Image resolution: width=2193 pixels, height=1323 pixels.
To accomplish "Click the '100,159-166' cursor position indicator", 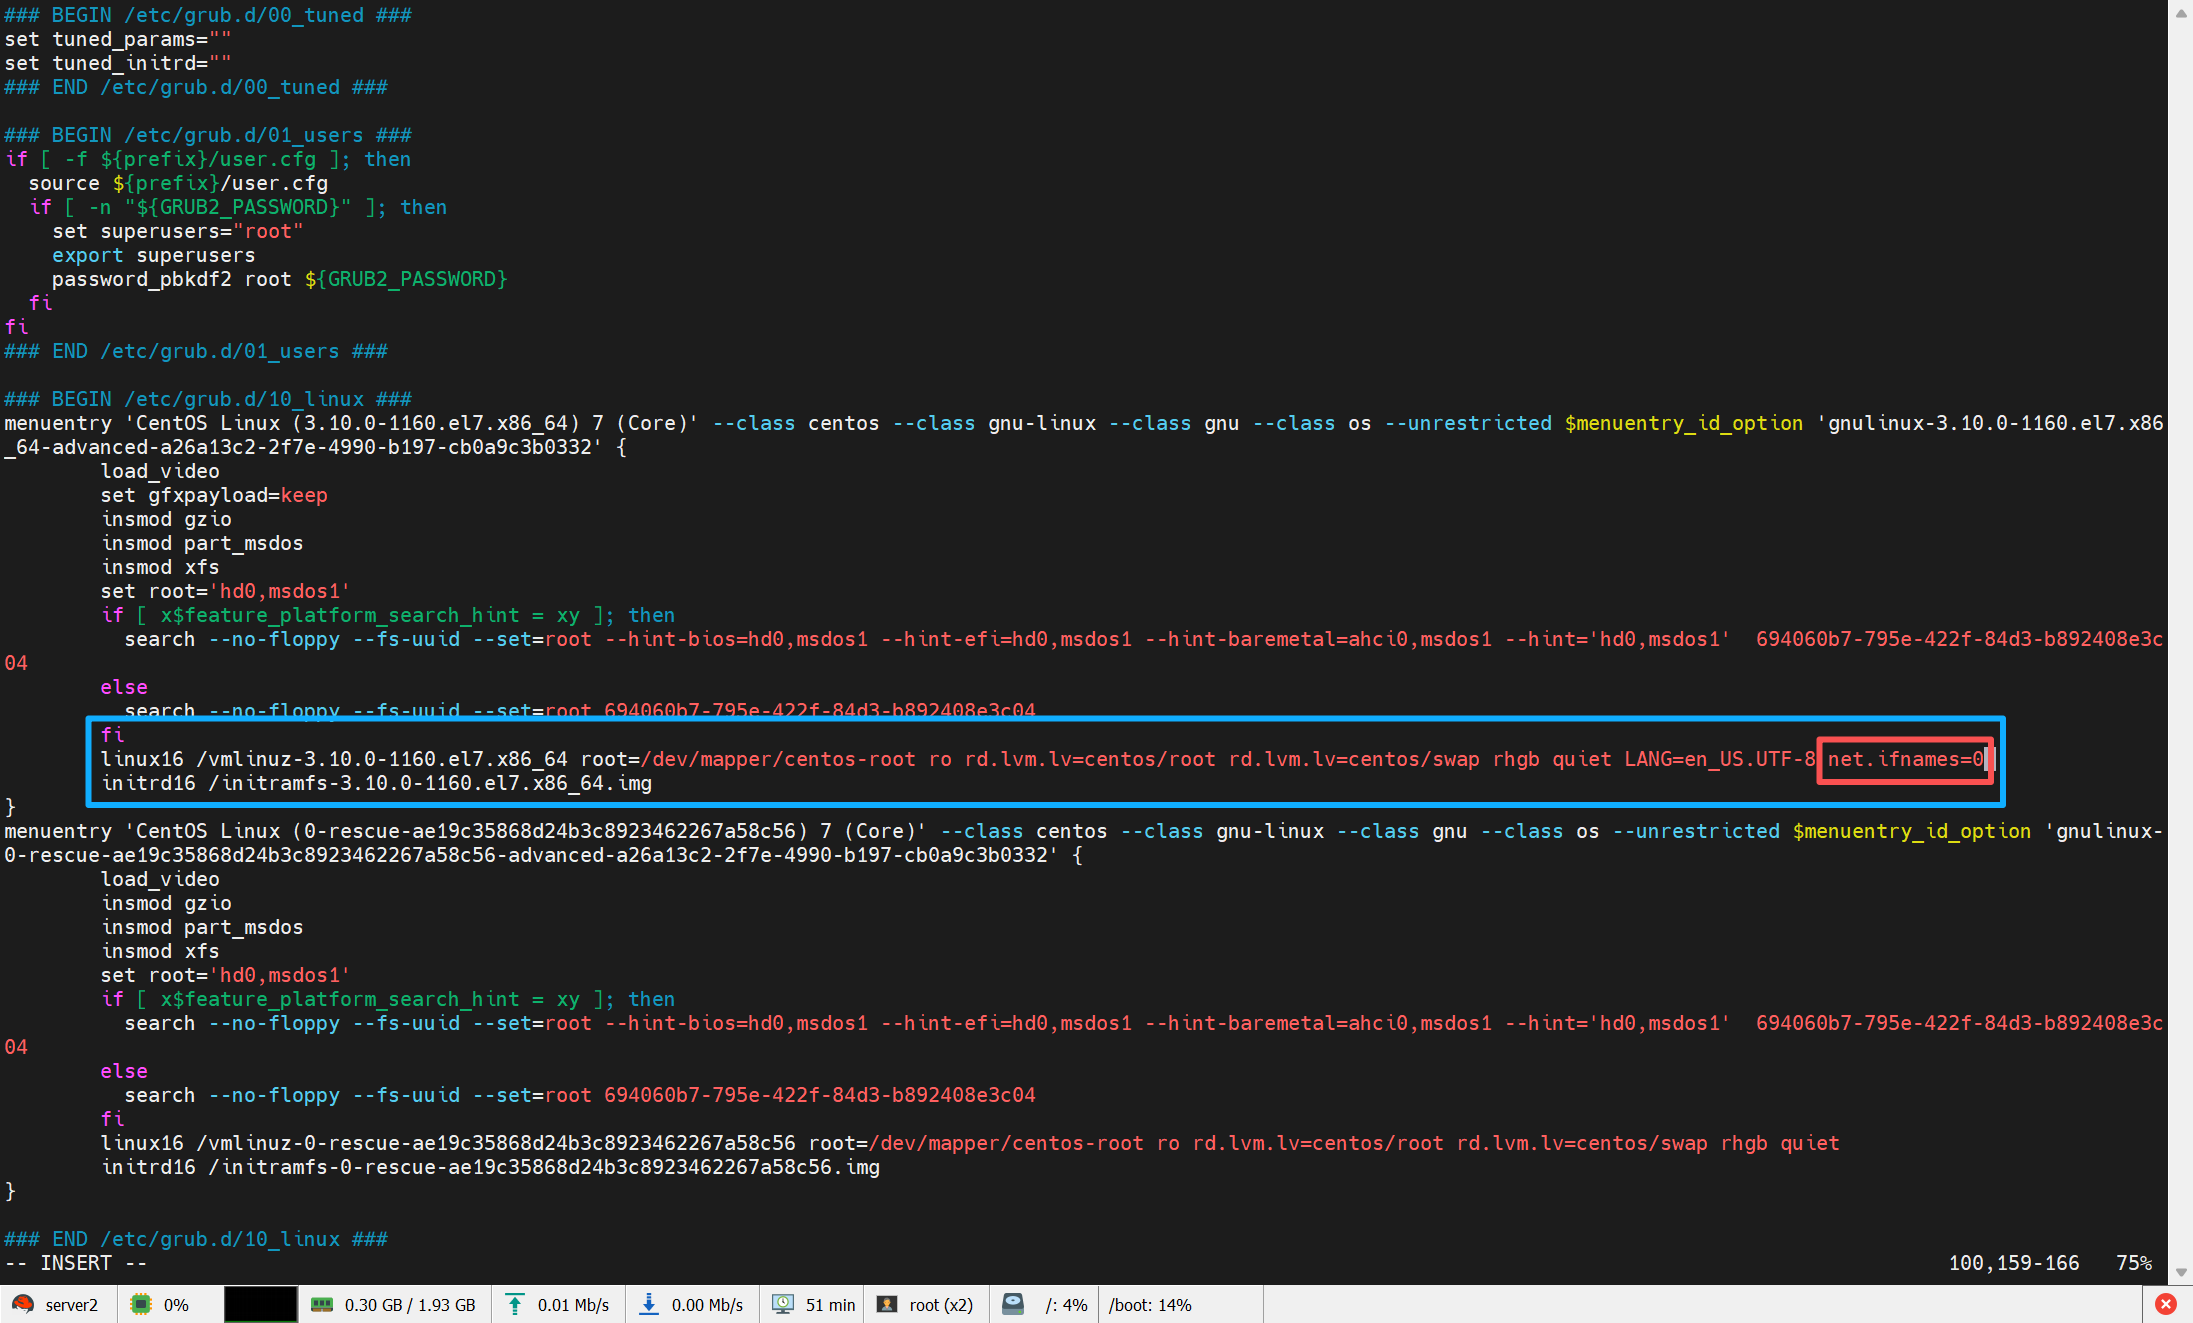I will tap(2013, 1263).
